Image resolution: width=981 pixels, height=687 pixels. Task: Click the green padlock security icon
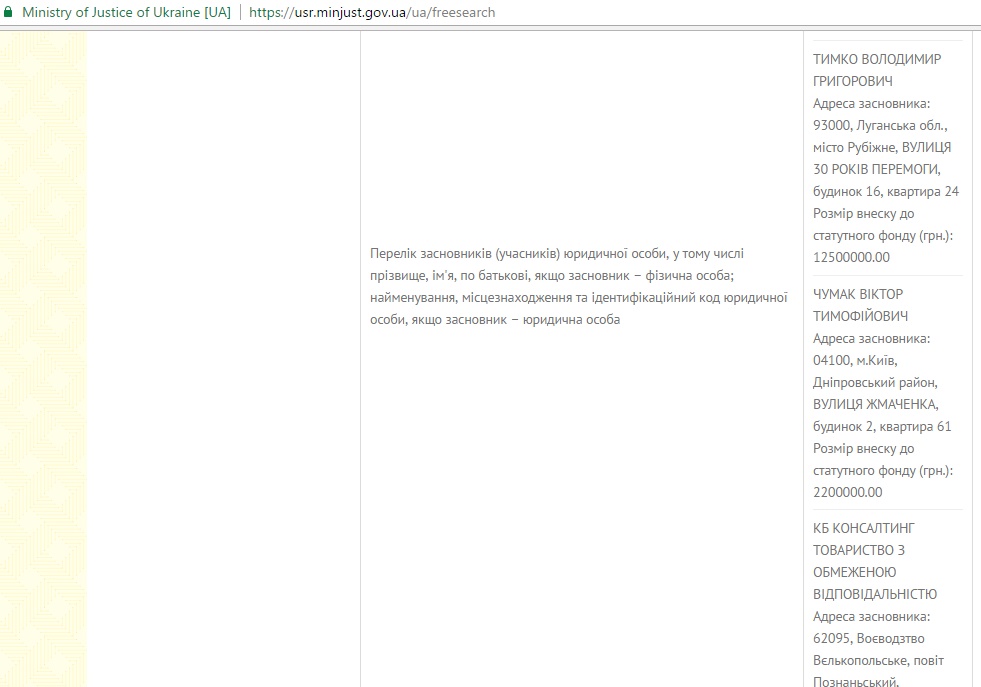pyautogui.click(x=8, y=12)
